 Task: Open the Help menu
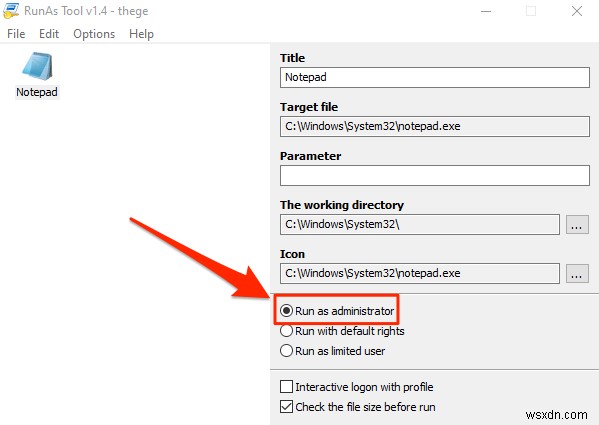(x=141, y=34)
